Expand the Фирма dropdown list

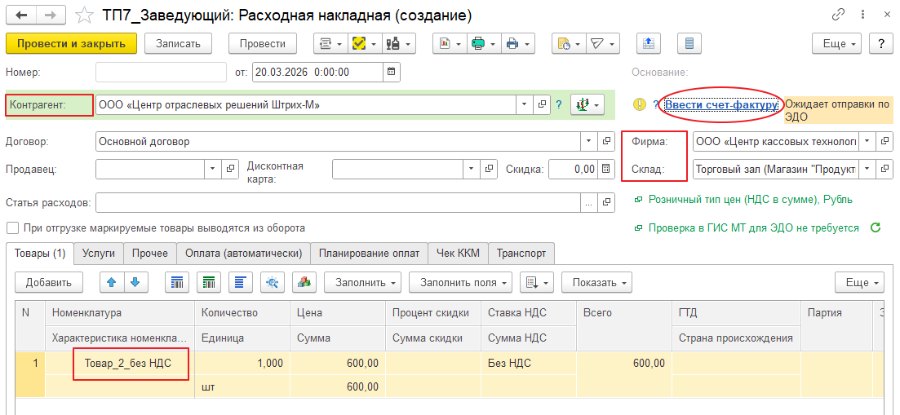(x=867, y=141)
